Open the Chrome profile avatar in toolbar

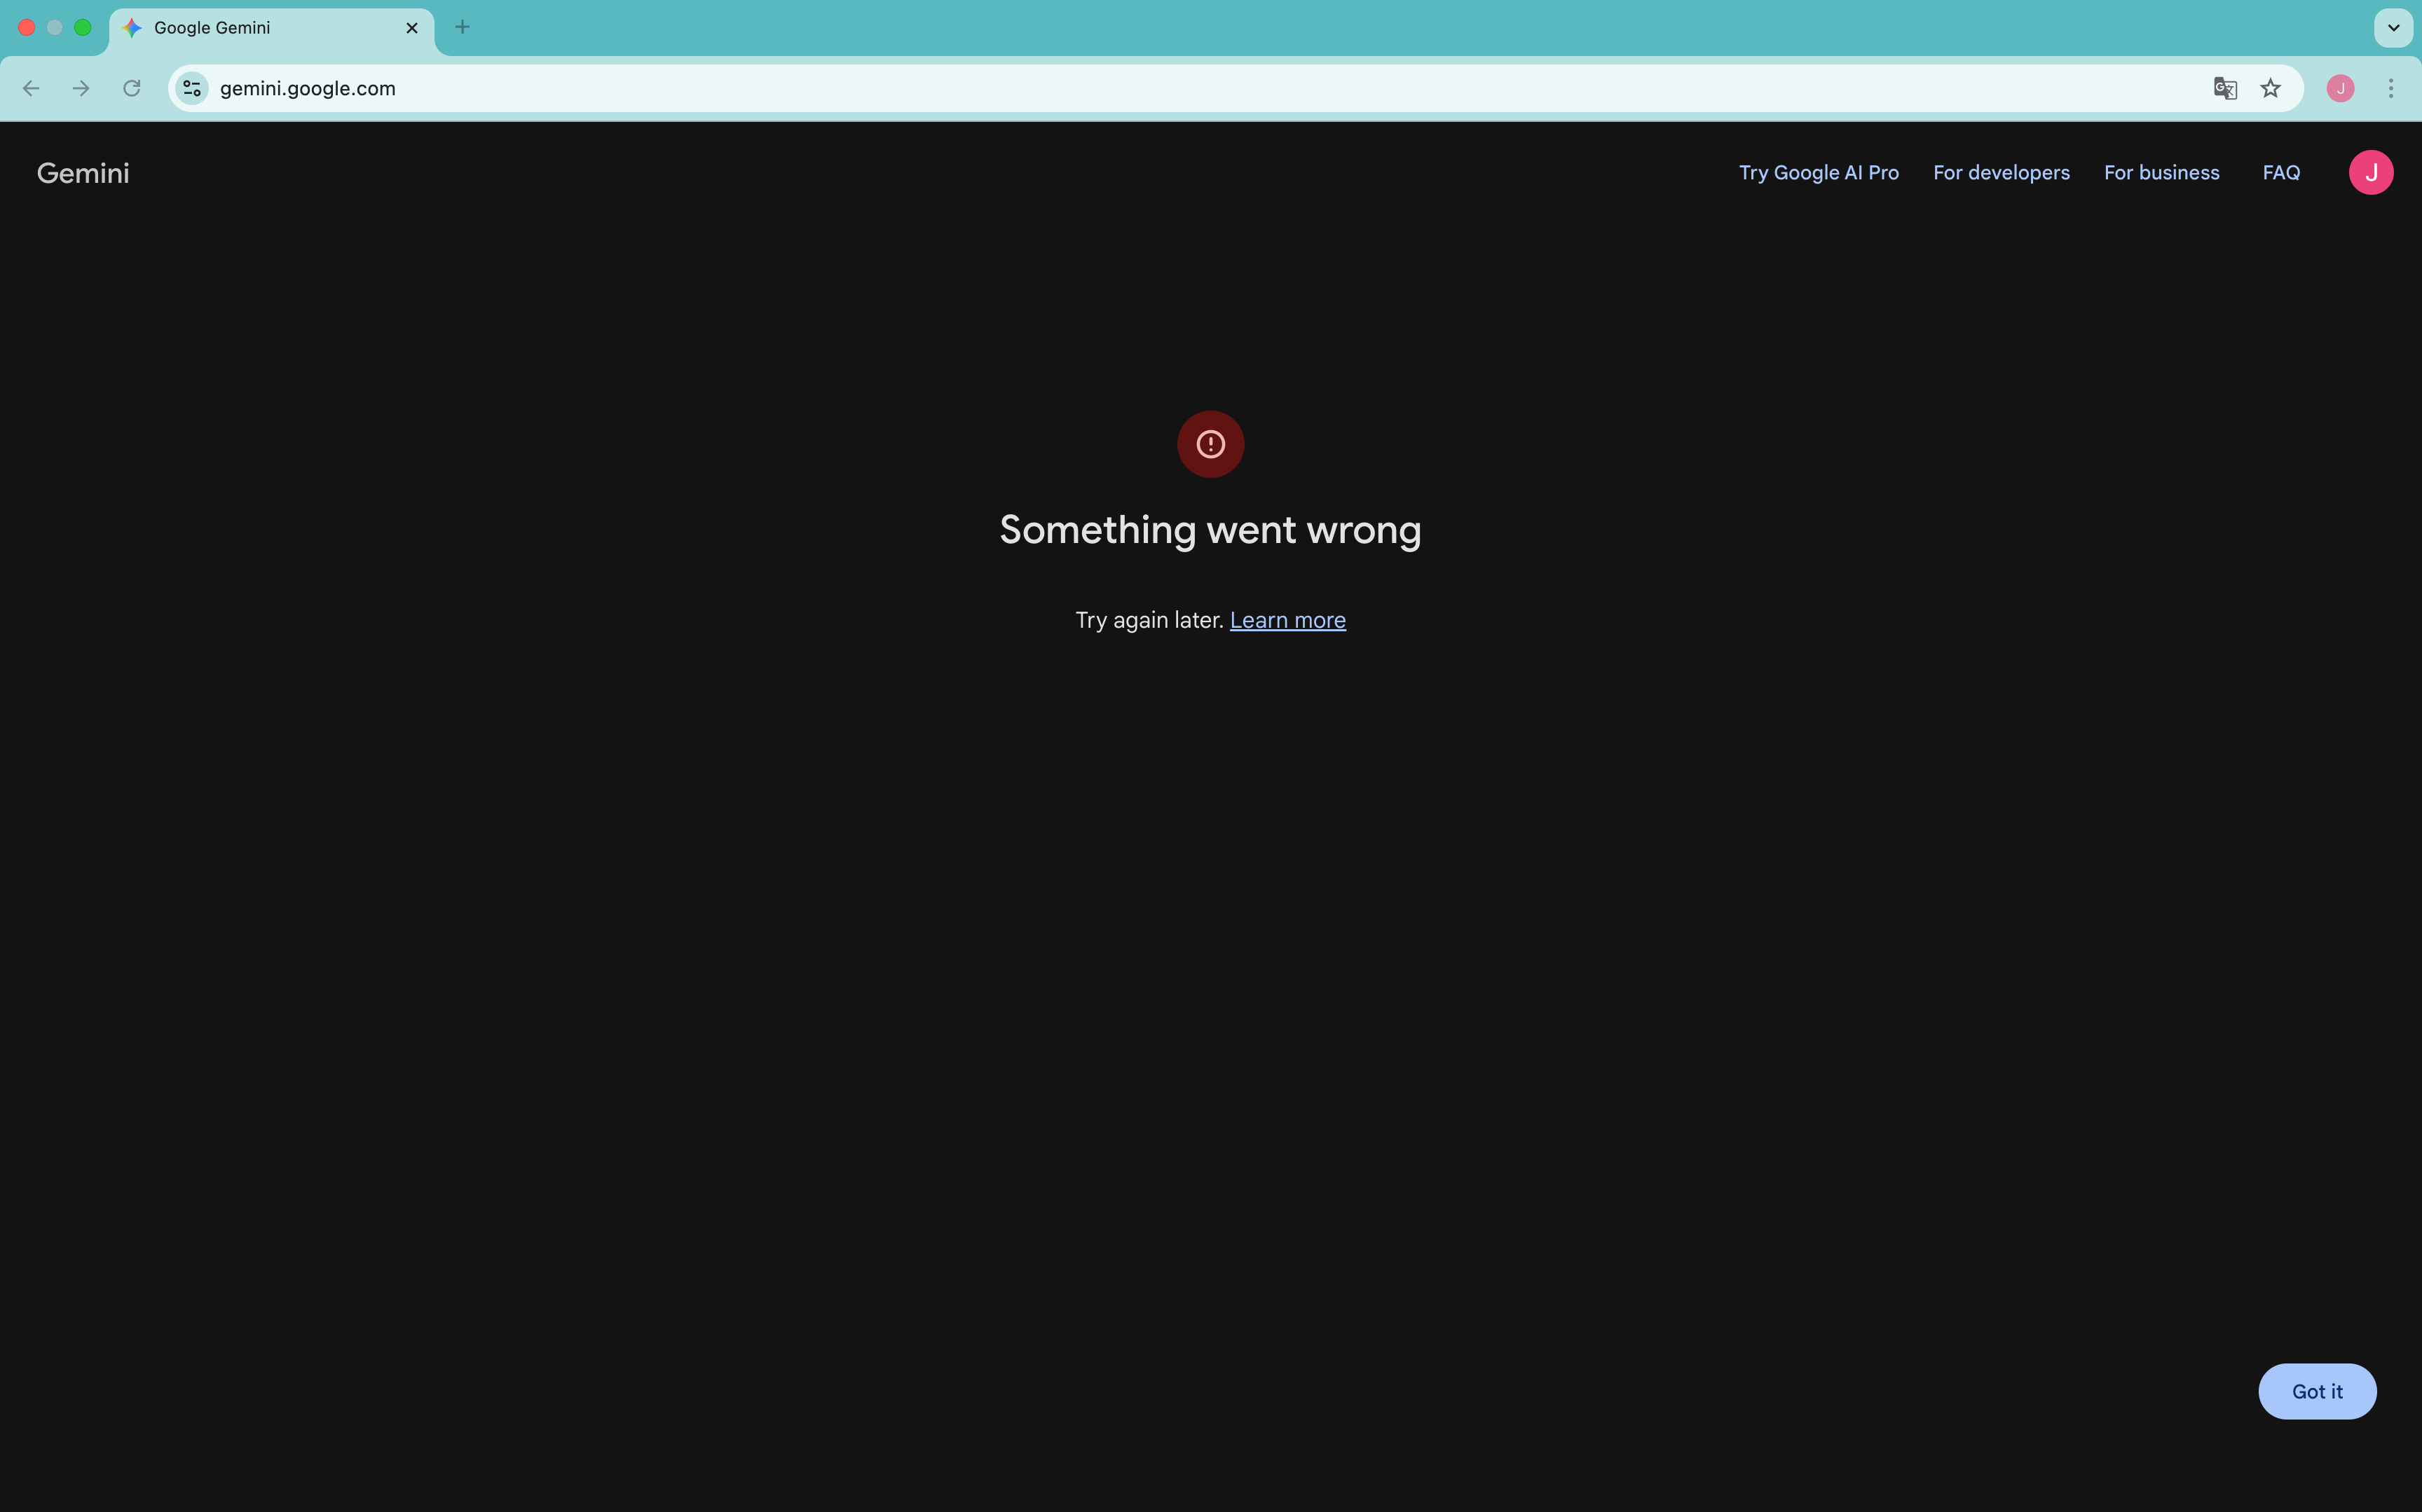tap(2340, 89)
